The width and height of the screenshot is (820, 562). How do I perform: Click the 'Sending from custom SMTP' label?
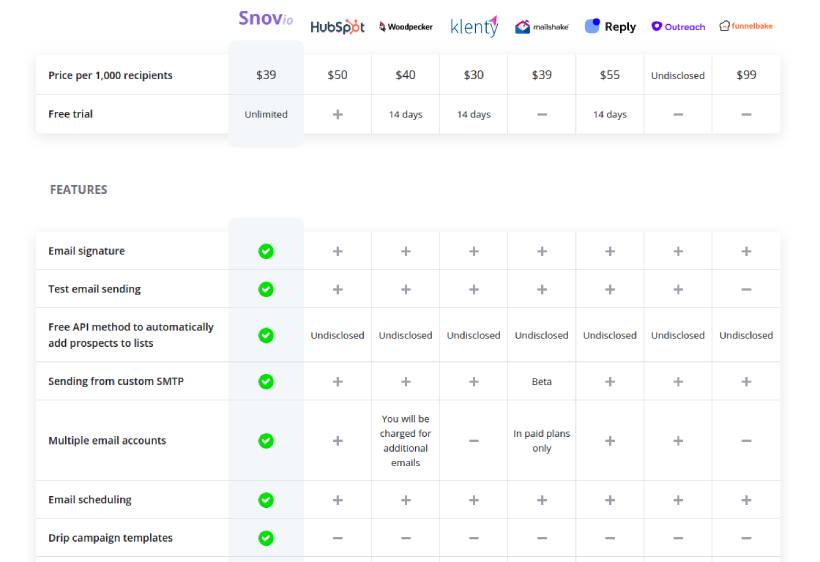[116, 381]
